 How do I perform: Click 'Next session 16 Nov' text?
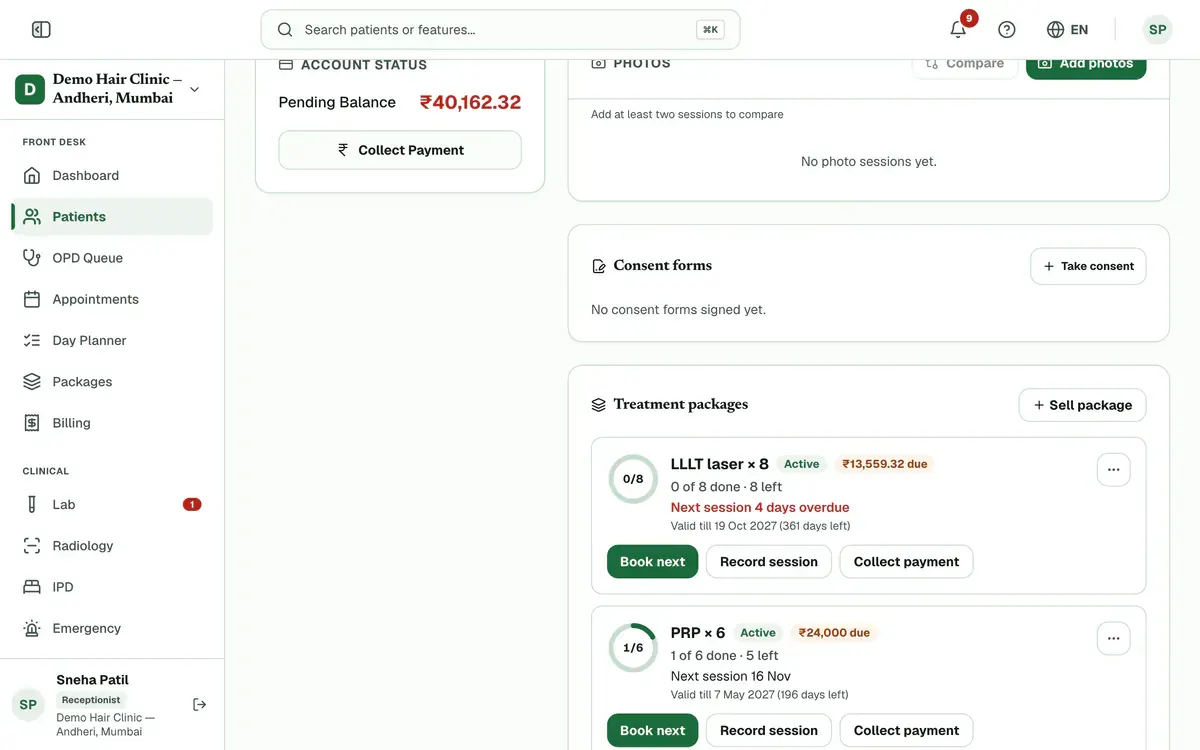[731, 676]
